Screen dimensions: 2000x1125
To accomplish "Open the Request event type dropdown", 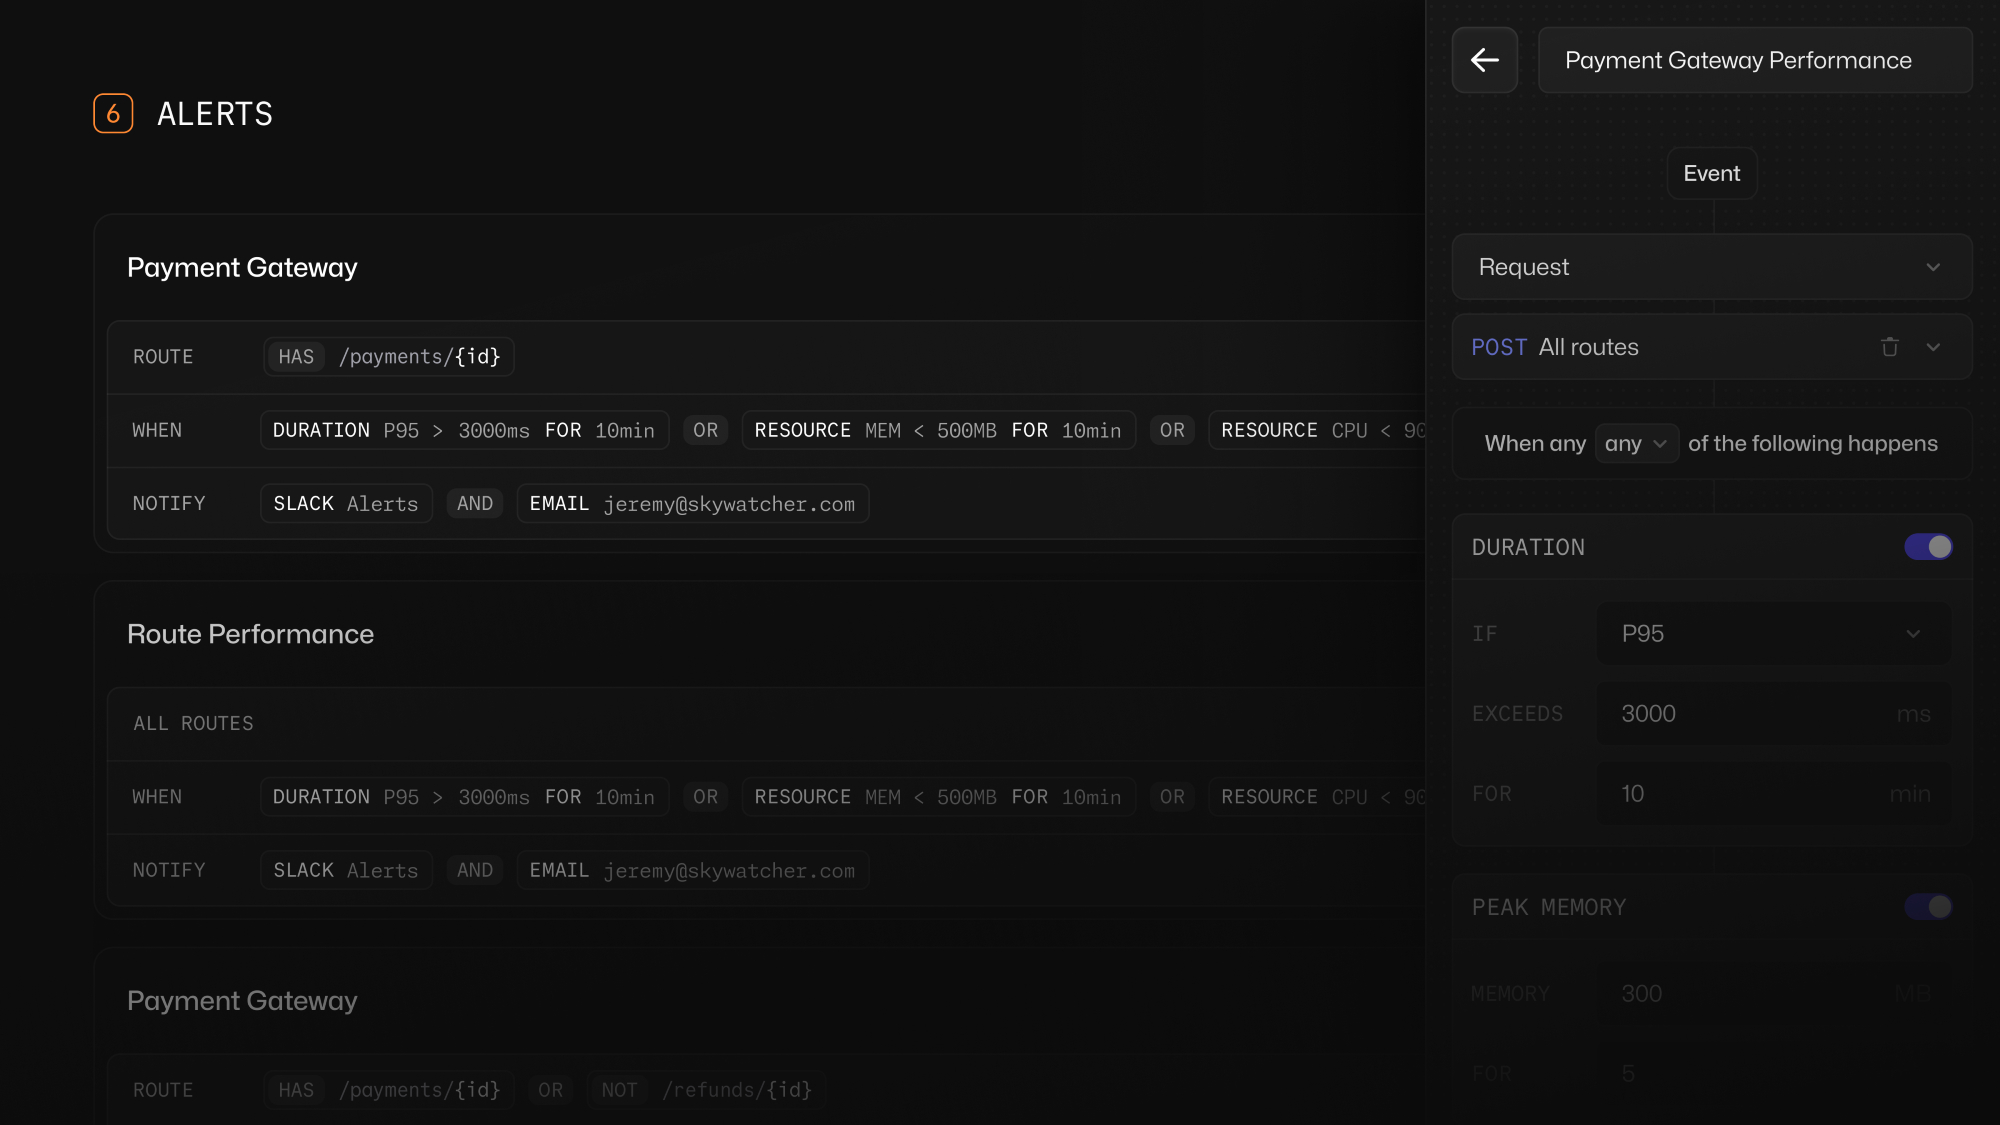I will tap(1711, 267).
